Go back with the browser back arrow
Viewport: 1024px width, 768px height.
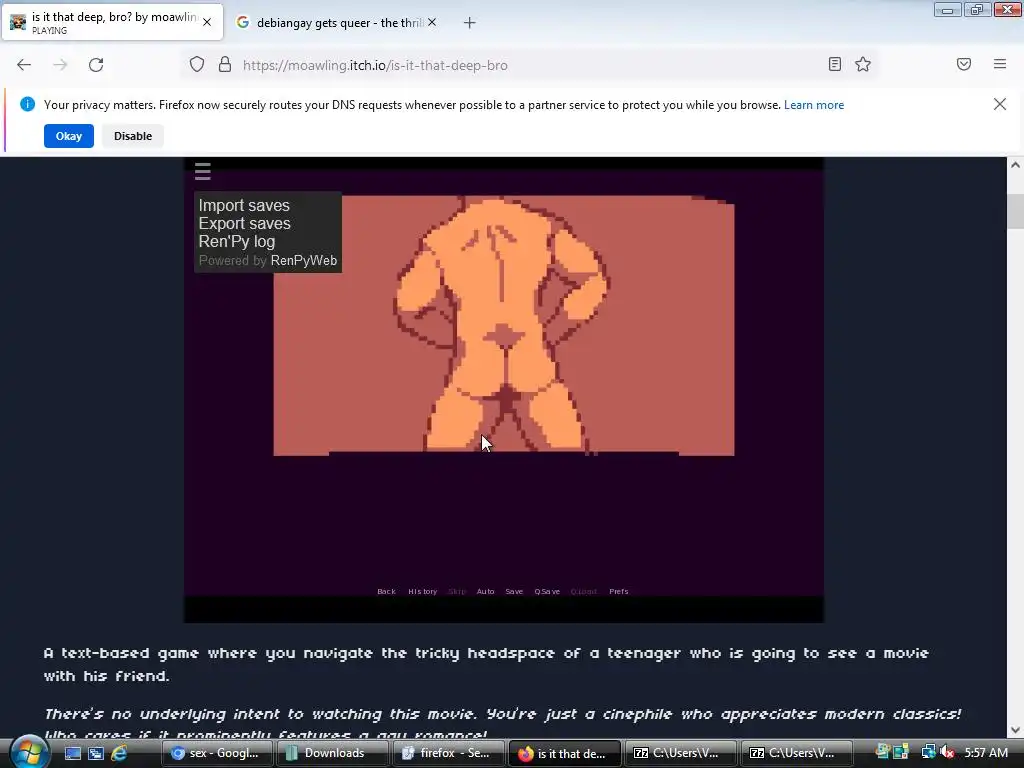(24, 65)
